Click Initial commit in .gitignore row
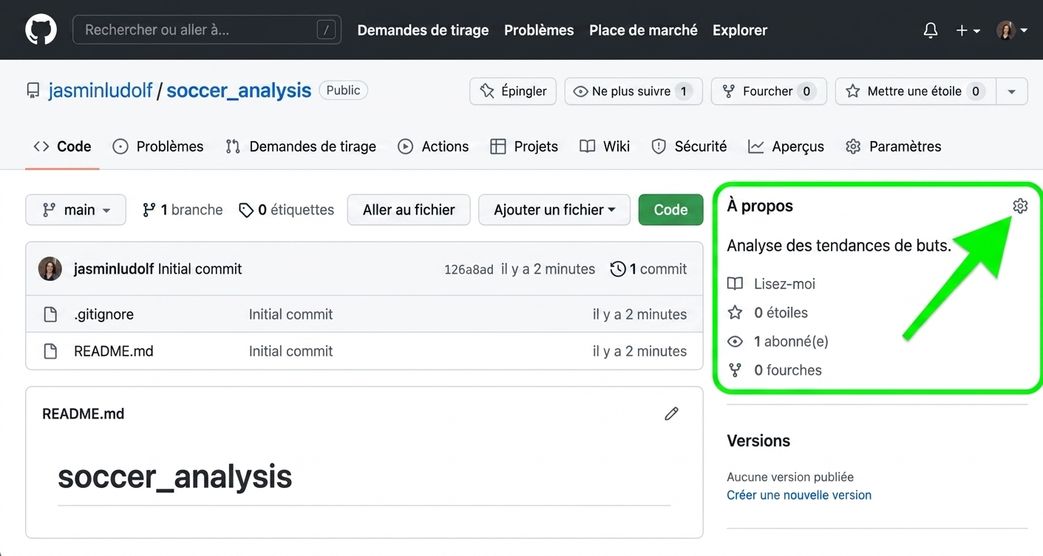Viewport: 1043px width, 556px height. pyautogui.click(x=291, y=314)
